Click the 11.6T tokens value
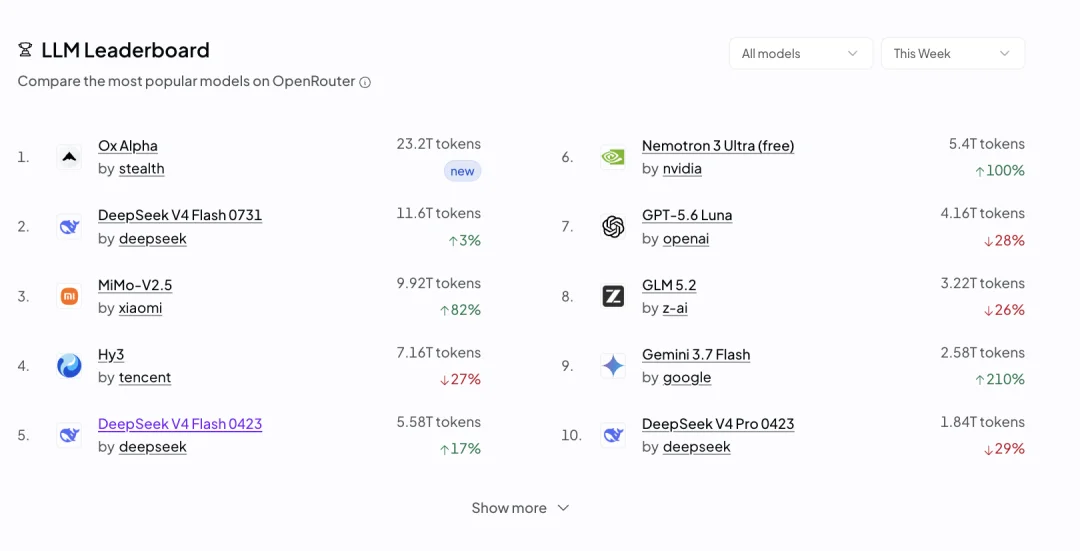 pyautogui.click(x=438, y=214)
